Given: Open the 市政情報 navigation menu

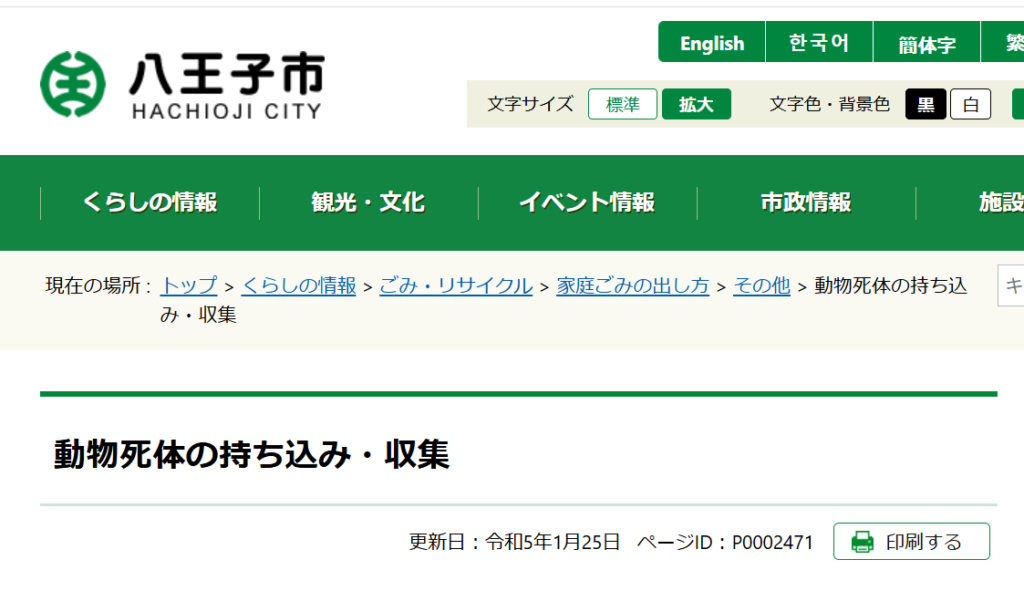Looking at the screenshot, I should pyautogui.click(x=806, y=203).
